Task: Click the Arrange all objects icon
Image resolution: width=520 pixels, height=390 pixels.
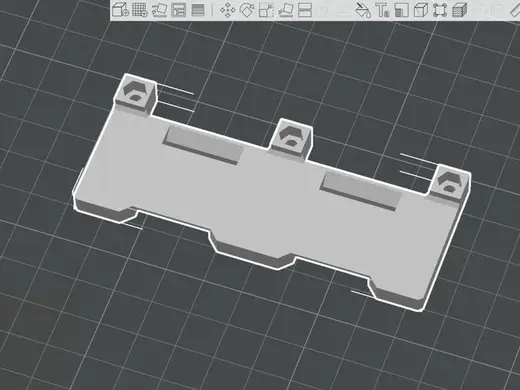Action: pos(178,10)
